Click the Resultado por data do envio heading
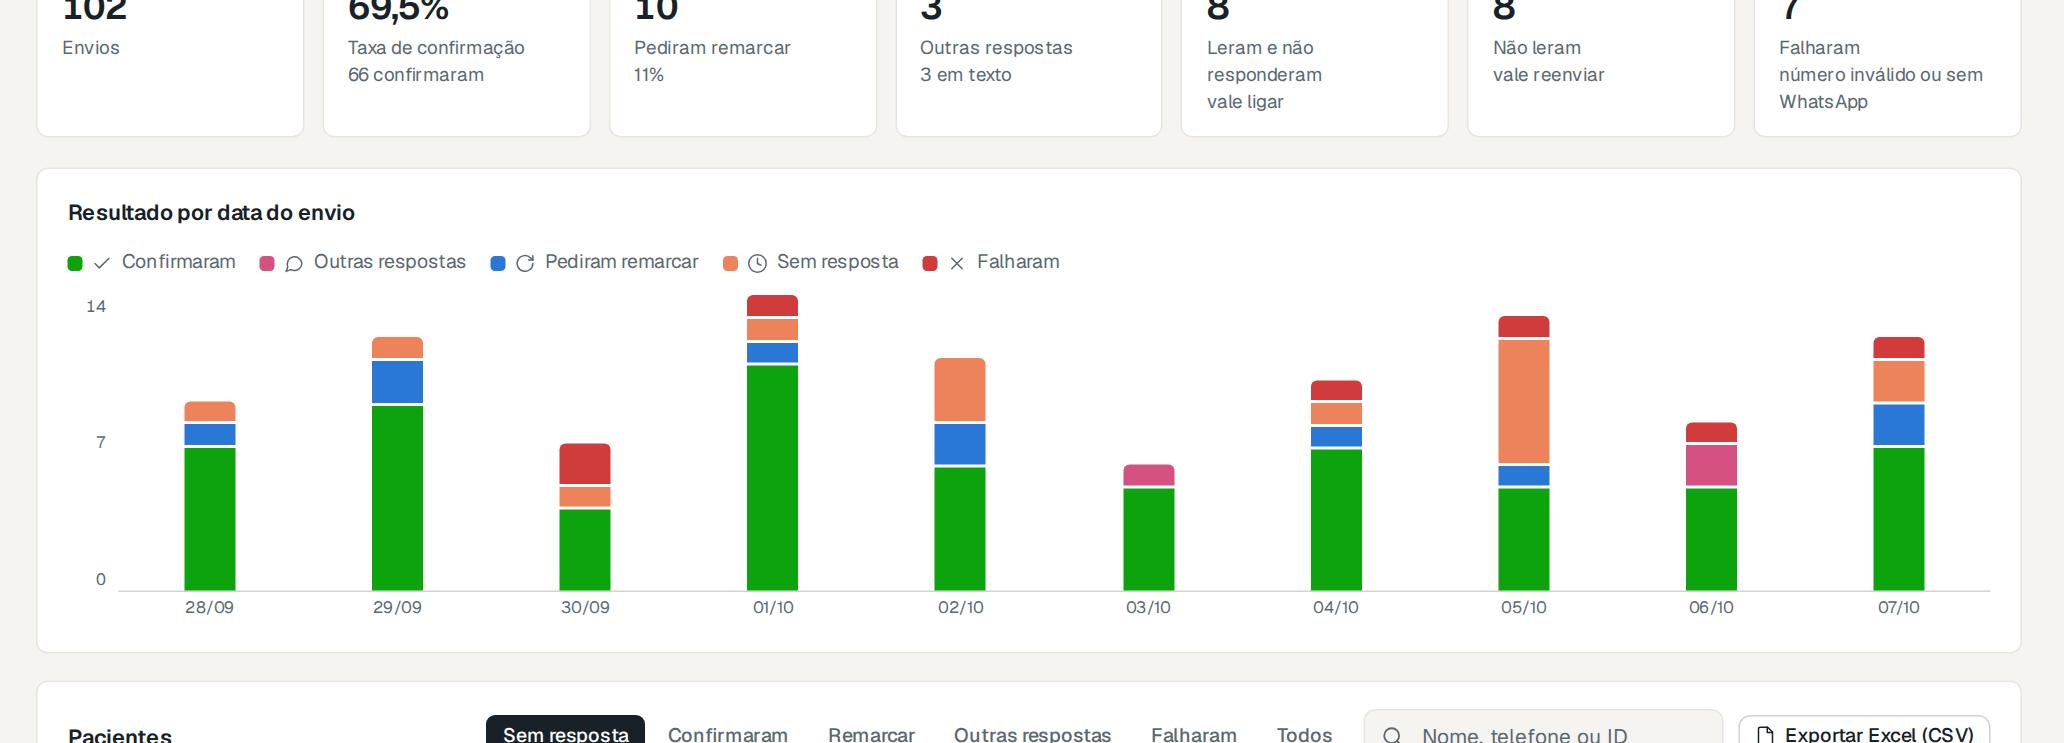Image resolution: width=2064 pixels, height=743 pixels. 211,213
